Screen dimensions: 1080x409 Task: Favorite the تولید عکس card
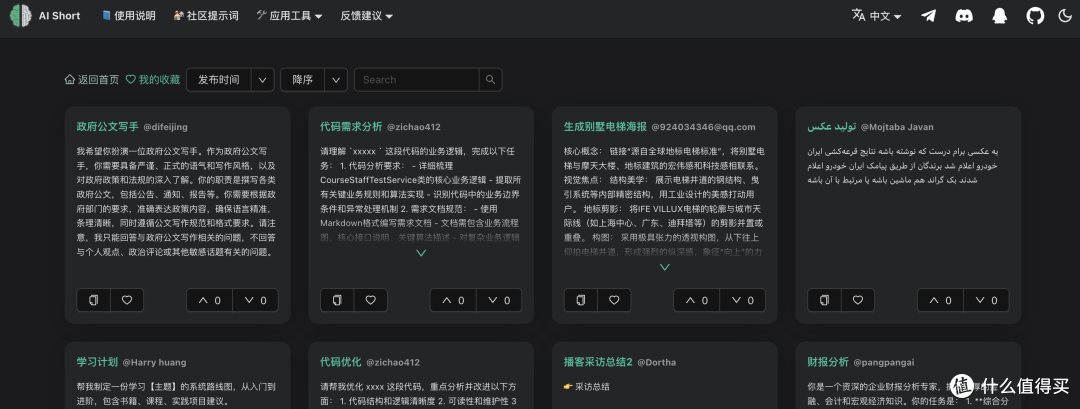pyautogui.click(x=858, y=300)
